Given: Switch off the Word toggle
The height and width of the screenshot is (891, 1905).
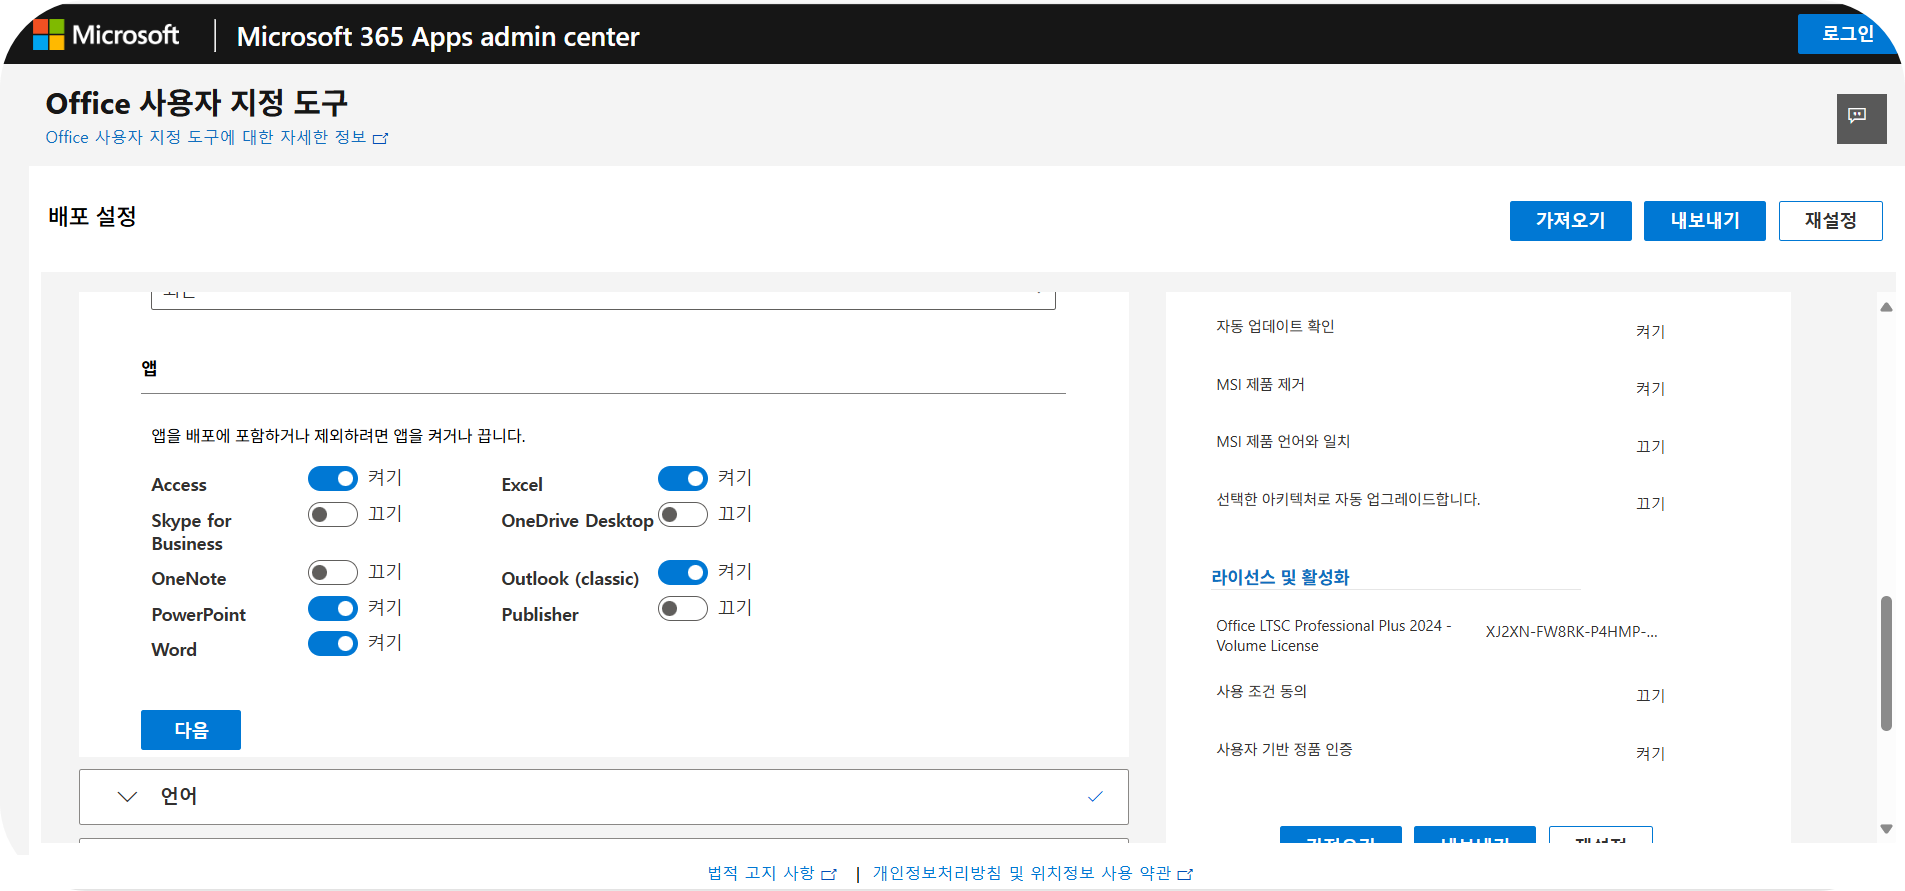Looking at the screenshot, I should tap(333, 643).
